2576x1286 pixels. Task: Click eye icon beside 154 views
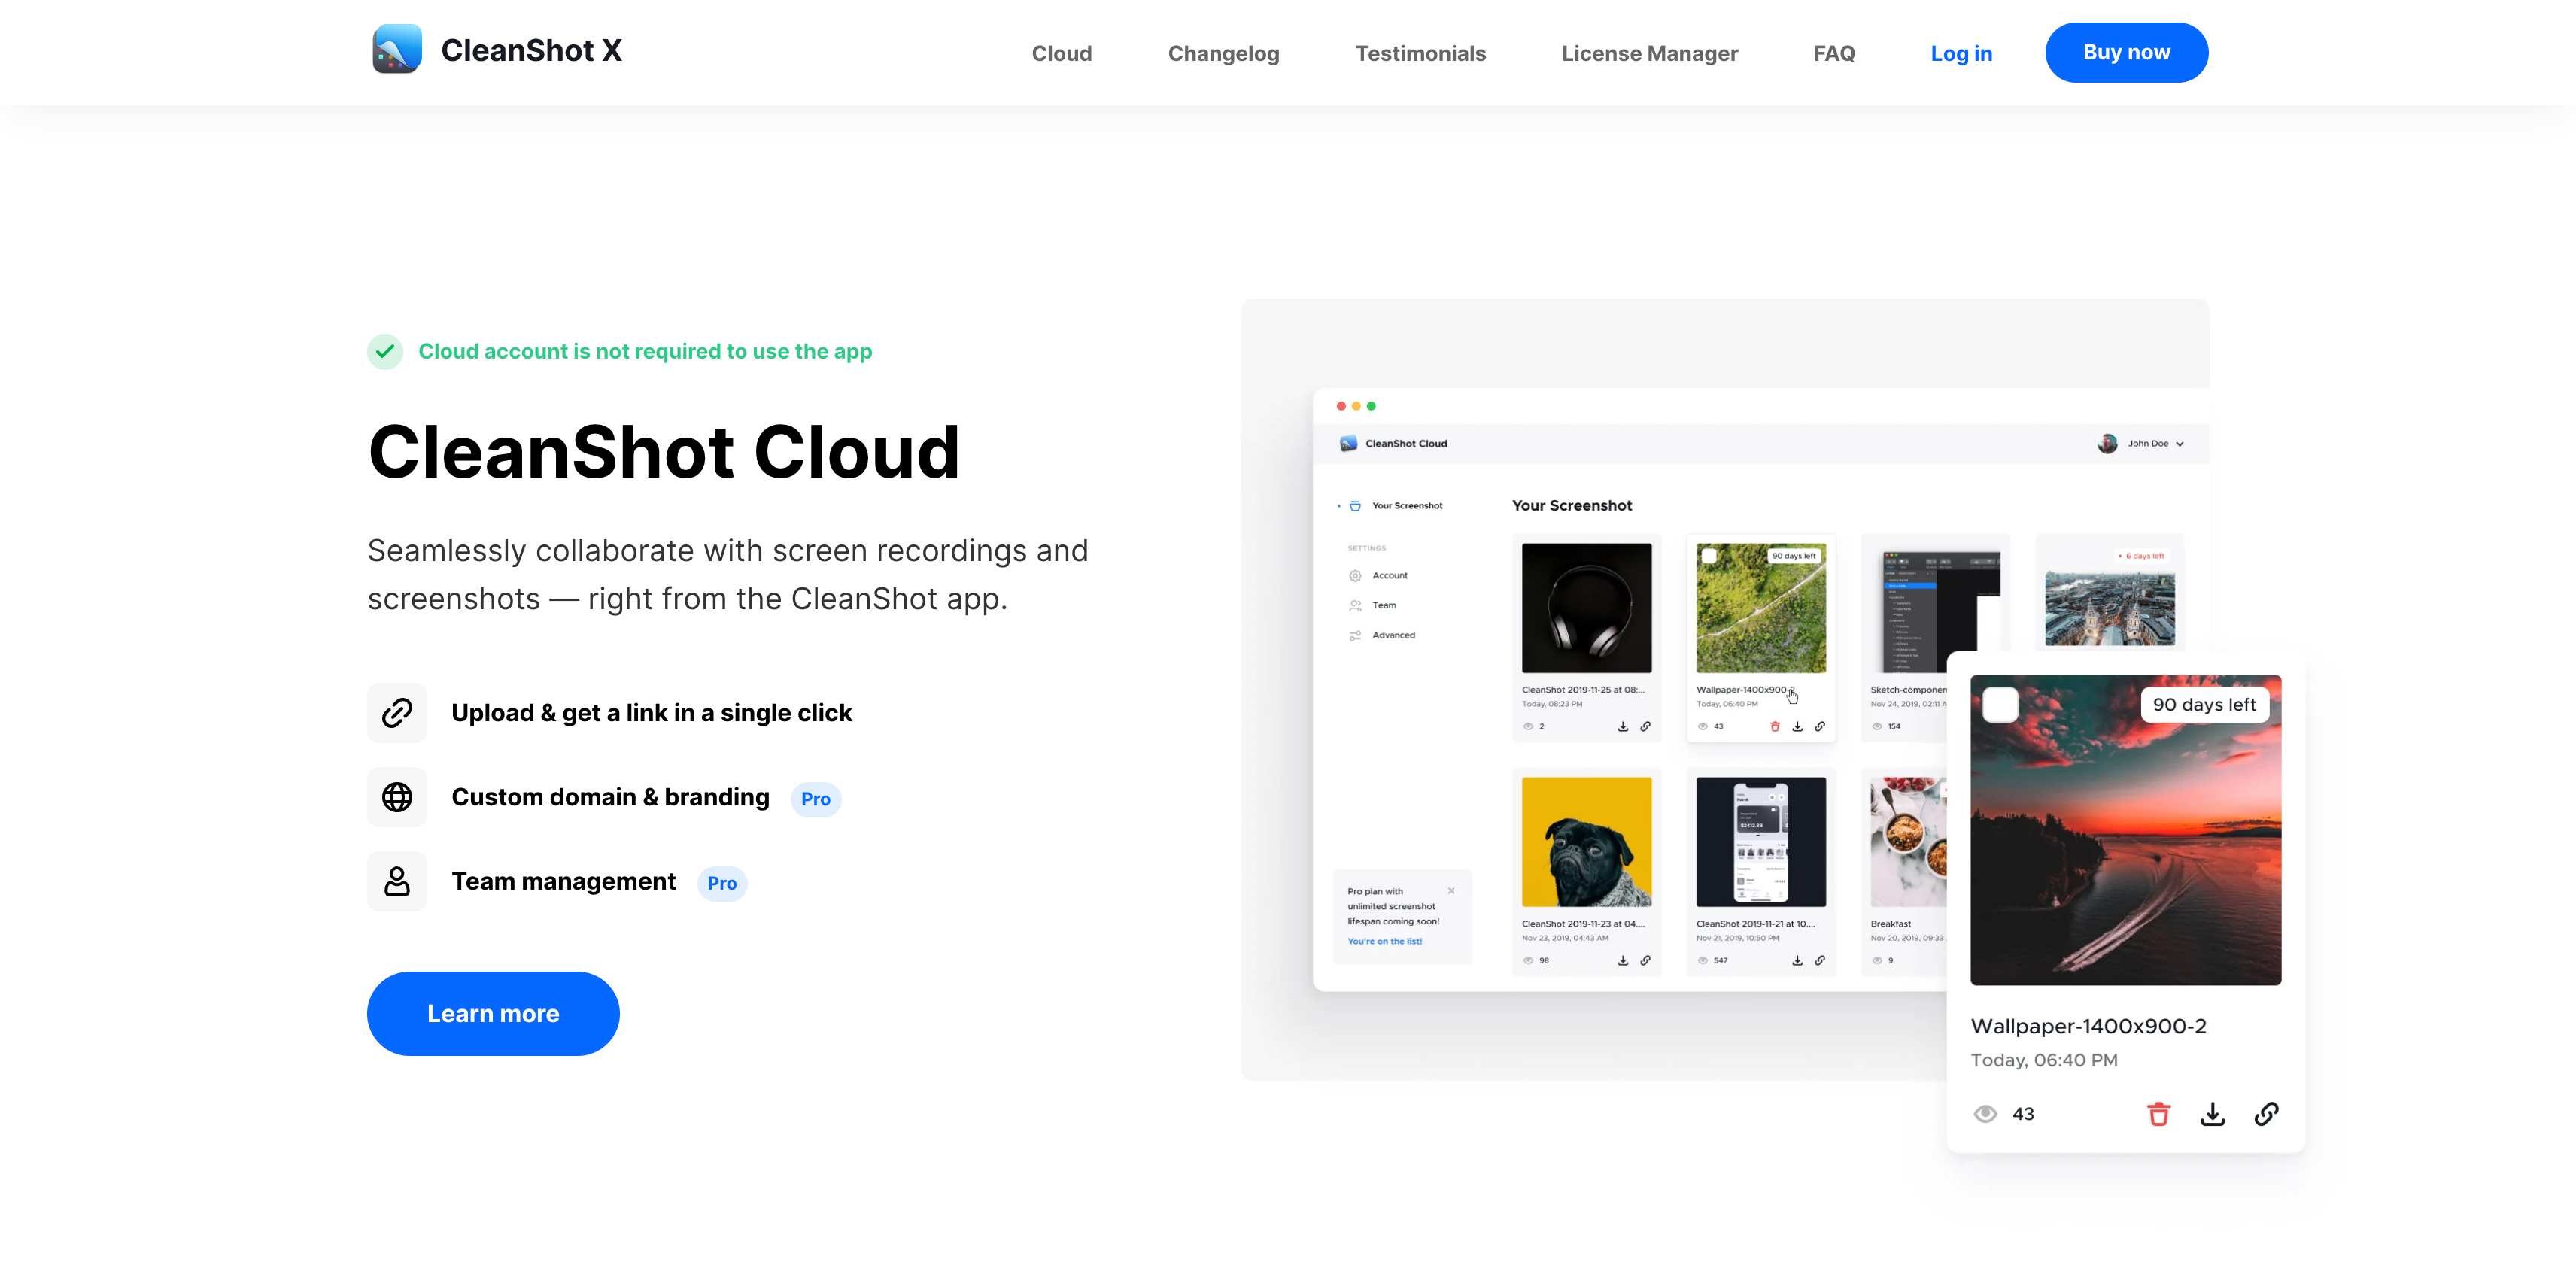coord(1877,727)
